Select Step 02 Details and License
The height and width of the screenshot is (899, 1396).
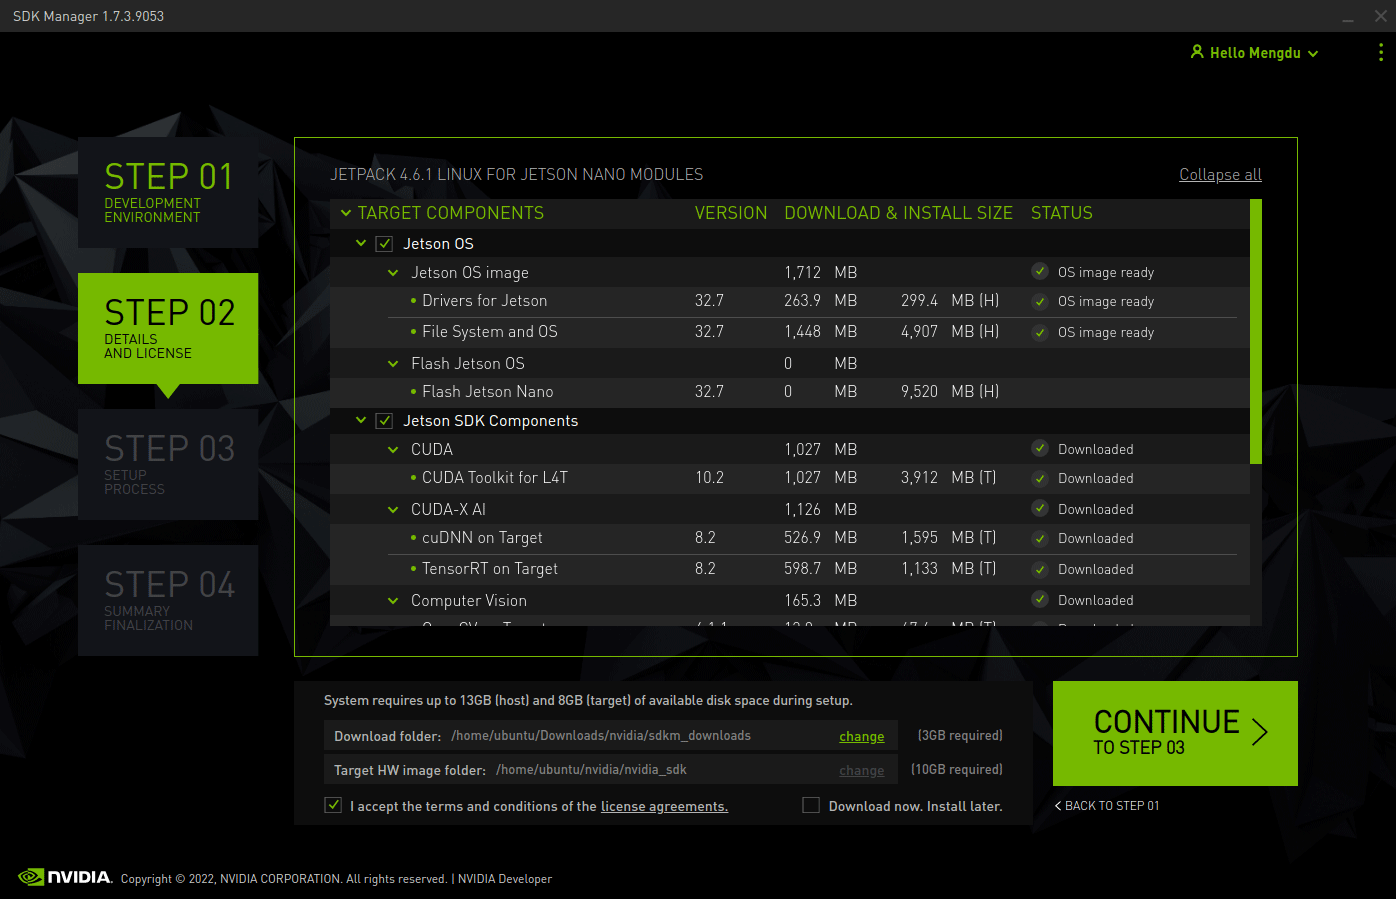[168, 328]
